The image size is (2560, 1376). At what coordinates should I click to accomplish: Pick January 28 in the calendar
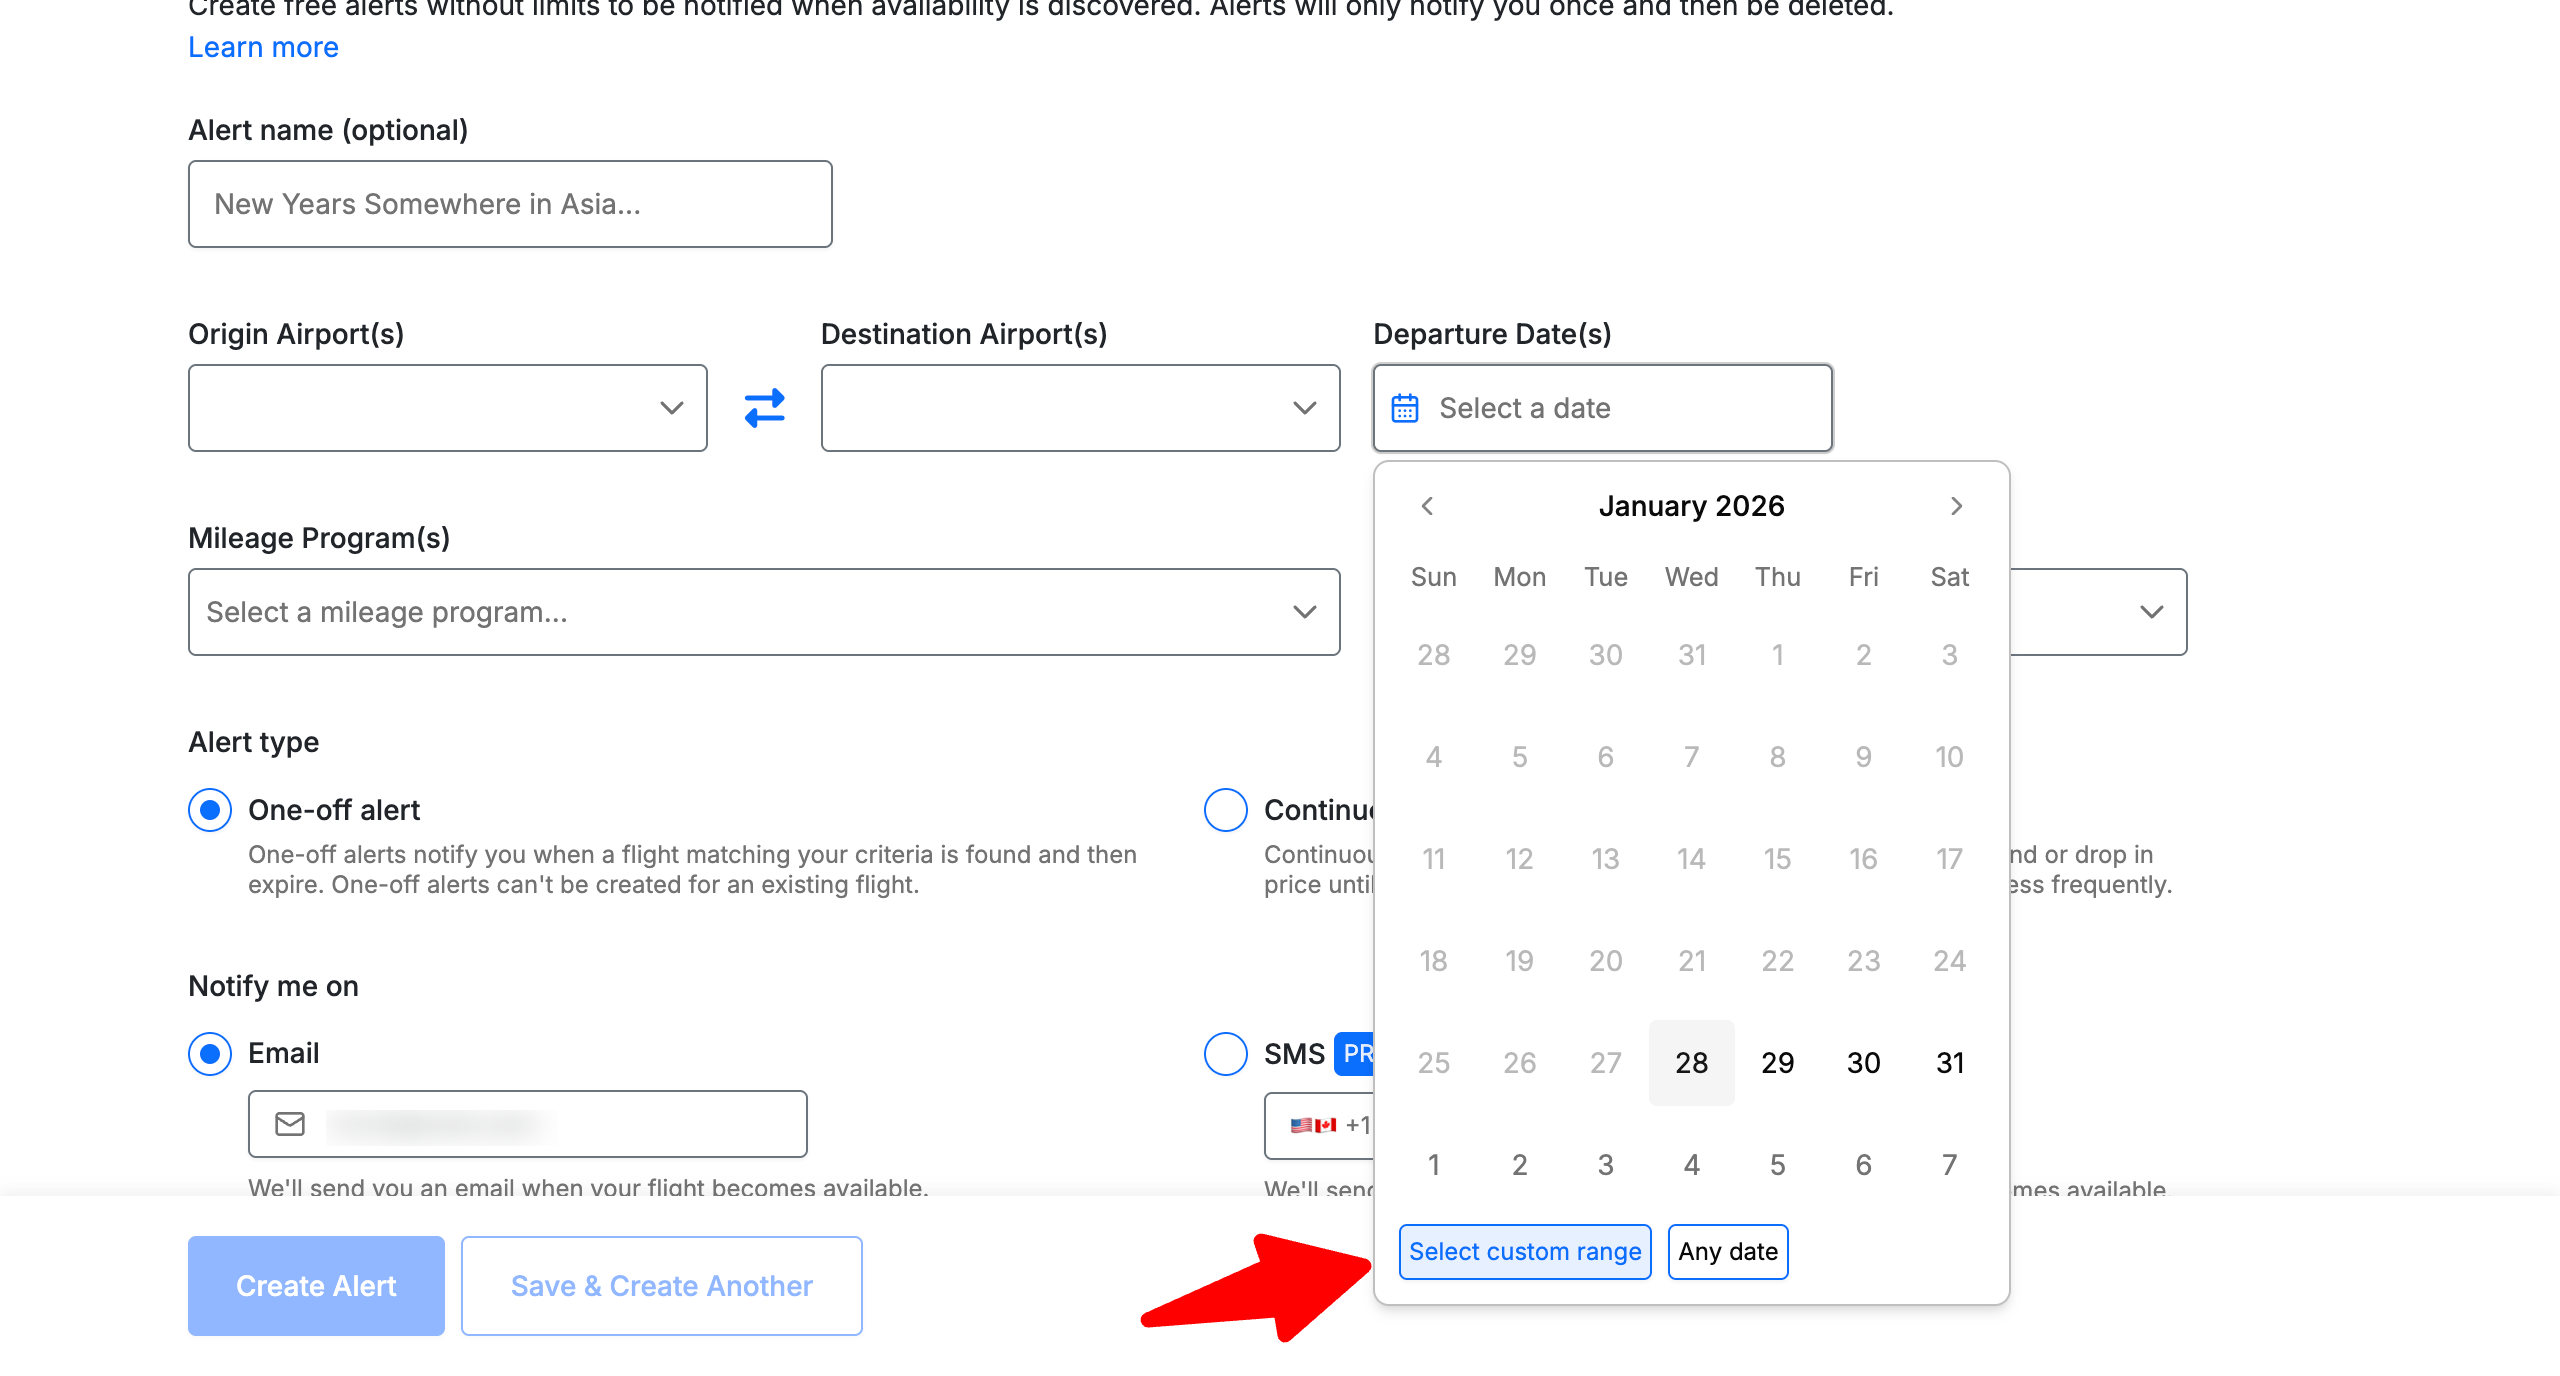pyautogui.click(x=1691, y=1062)
